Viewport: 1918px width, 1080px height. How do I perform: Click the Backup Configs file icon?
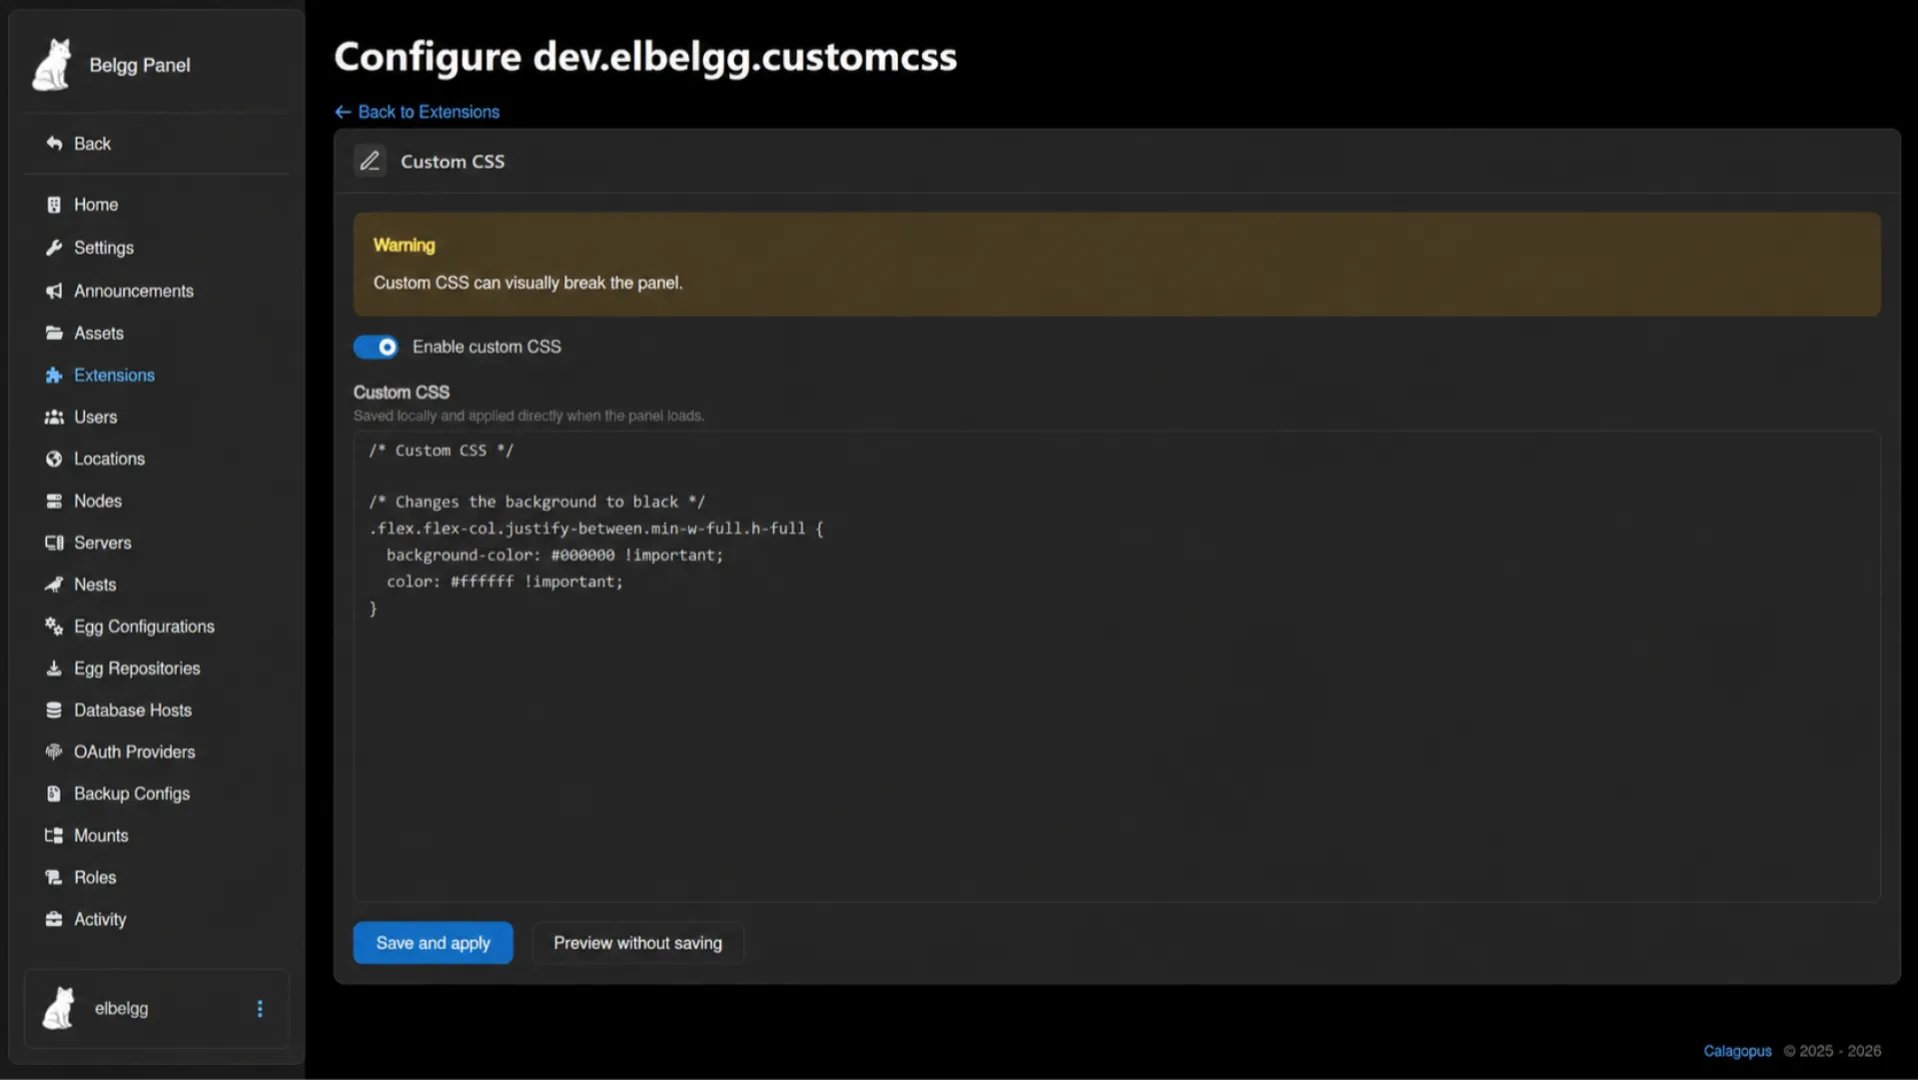54,794
